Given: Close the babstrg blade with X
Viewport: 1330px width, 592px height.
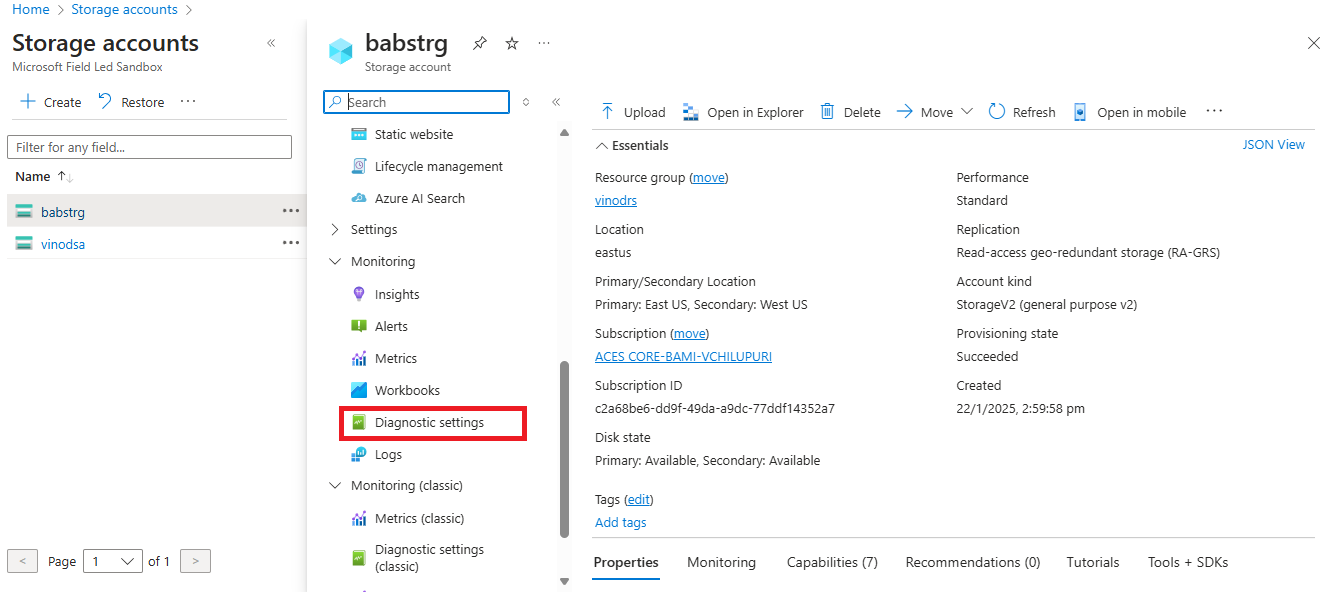Looking at the screenshot, I should click(1314, 43).
